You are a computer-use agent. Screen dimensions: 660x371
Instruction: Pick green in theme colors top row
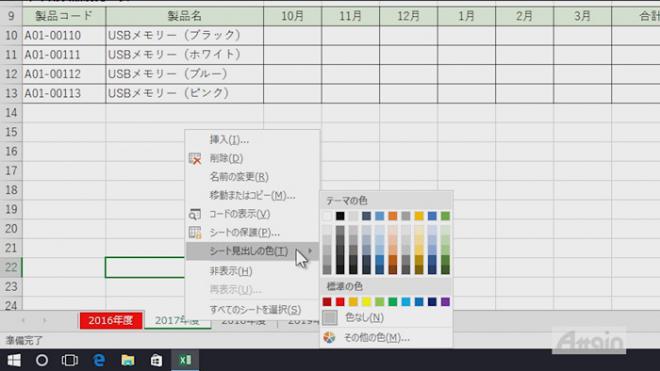point(445,216)
